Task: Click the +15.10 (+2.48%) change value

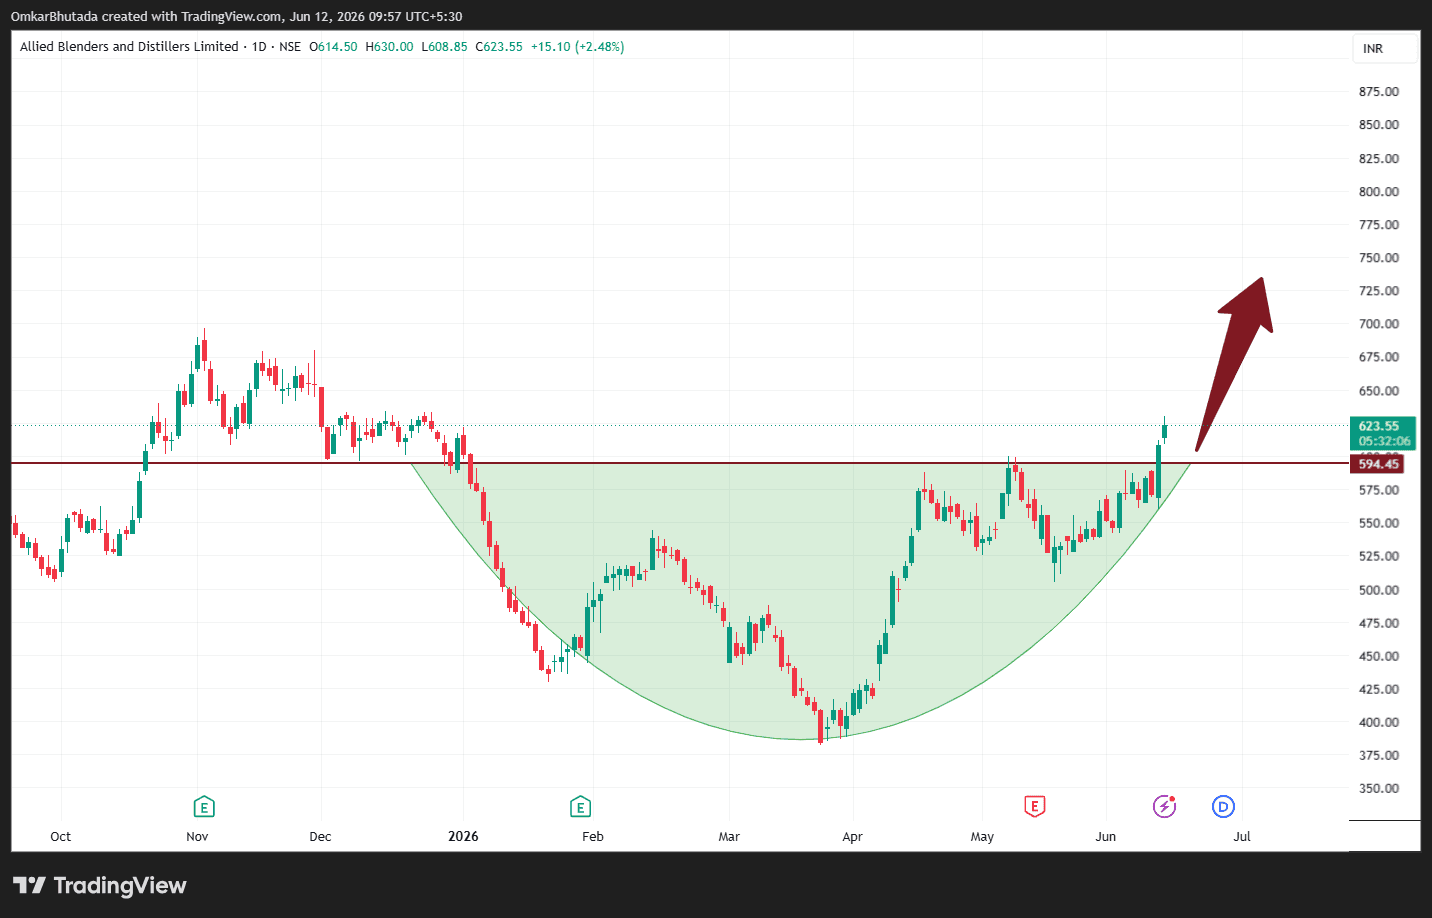Action: 577,46
